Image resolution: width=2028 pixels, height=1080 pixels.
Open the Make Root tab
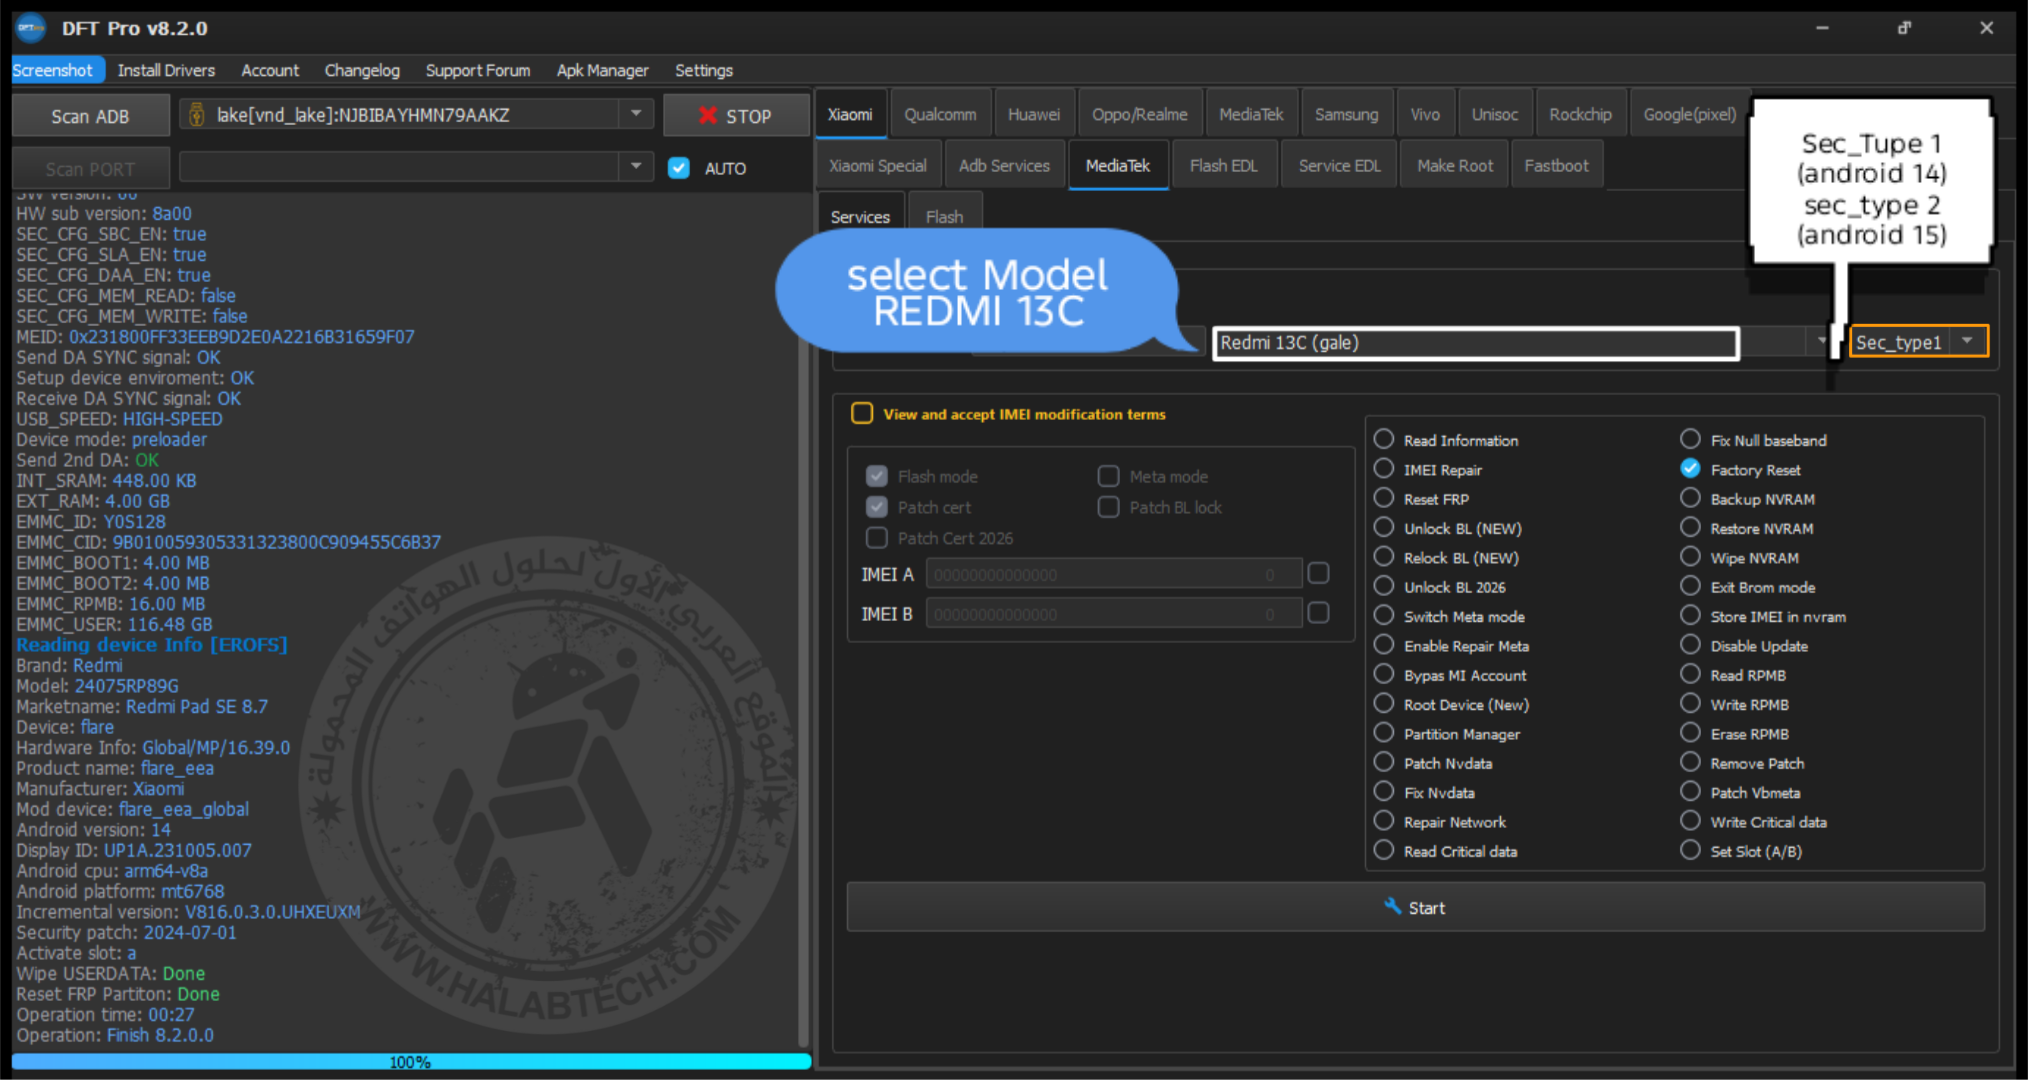point(1455,165)
